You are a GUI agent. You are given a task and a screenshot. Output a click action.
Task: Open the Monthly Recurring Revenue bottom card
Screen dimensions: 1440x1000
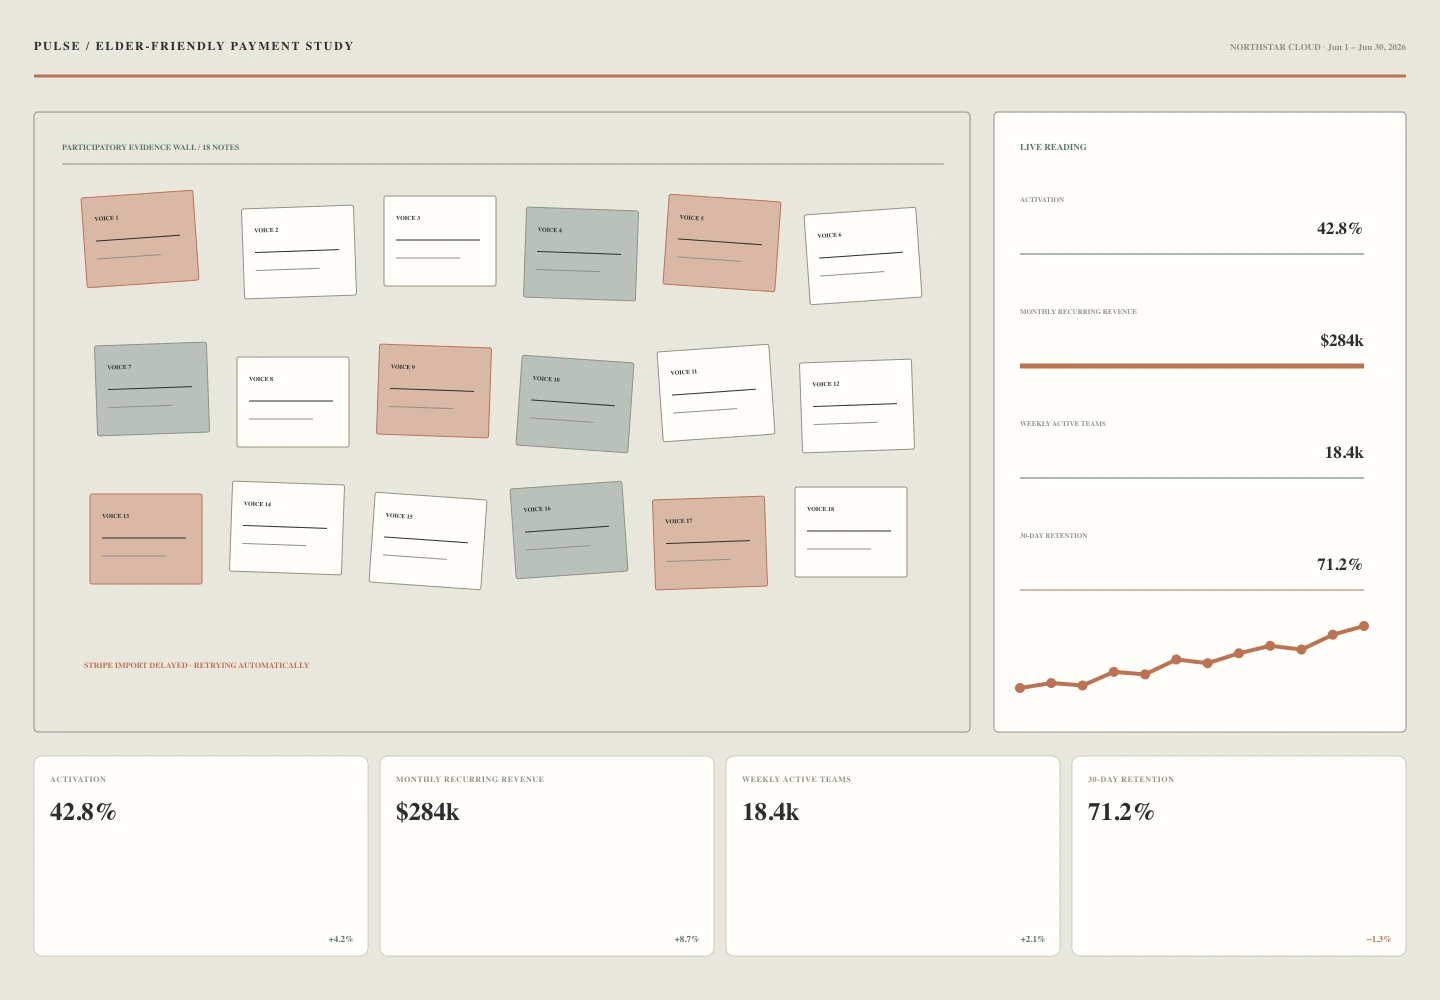pyautogui.click(x=547, y=856)
